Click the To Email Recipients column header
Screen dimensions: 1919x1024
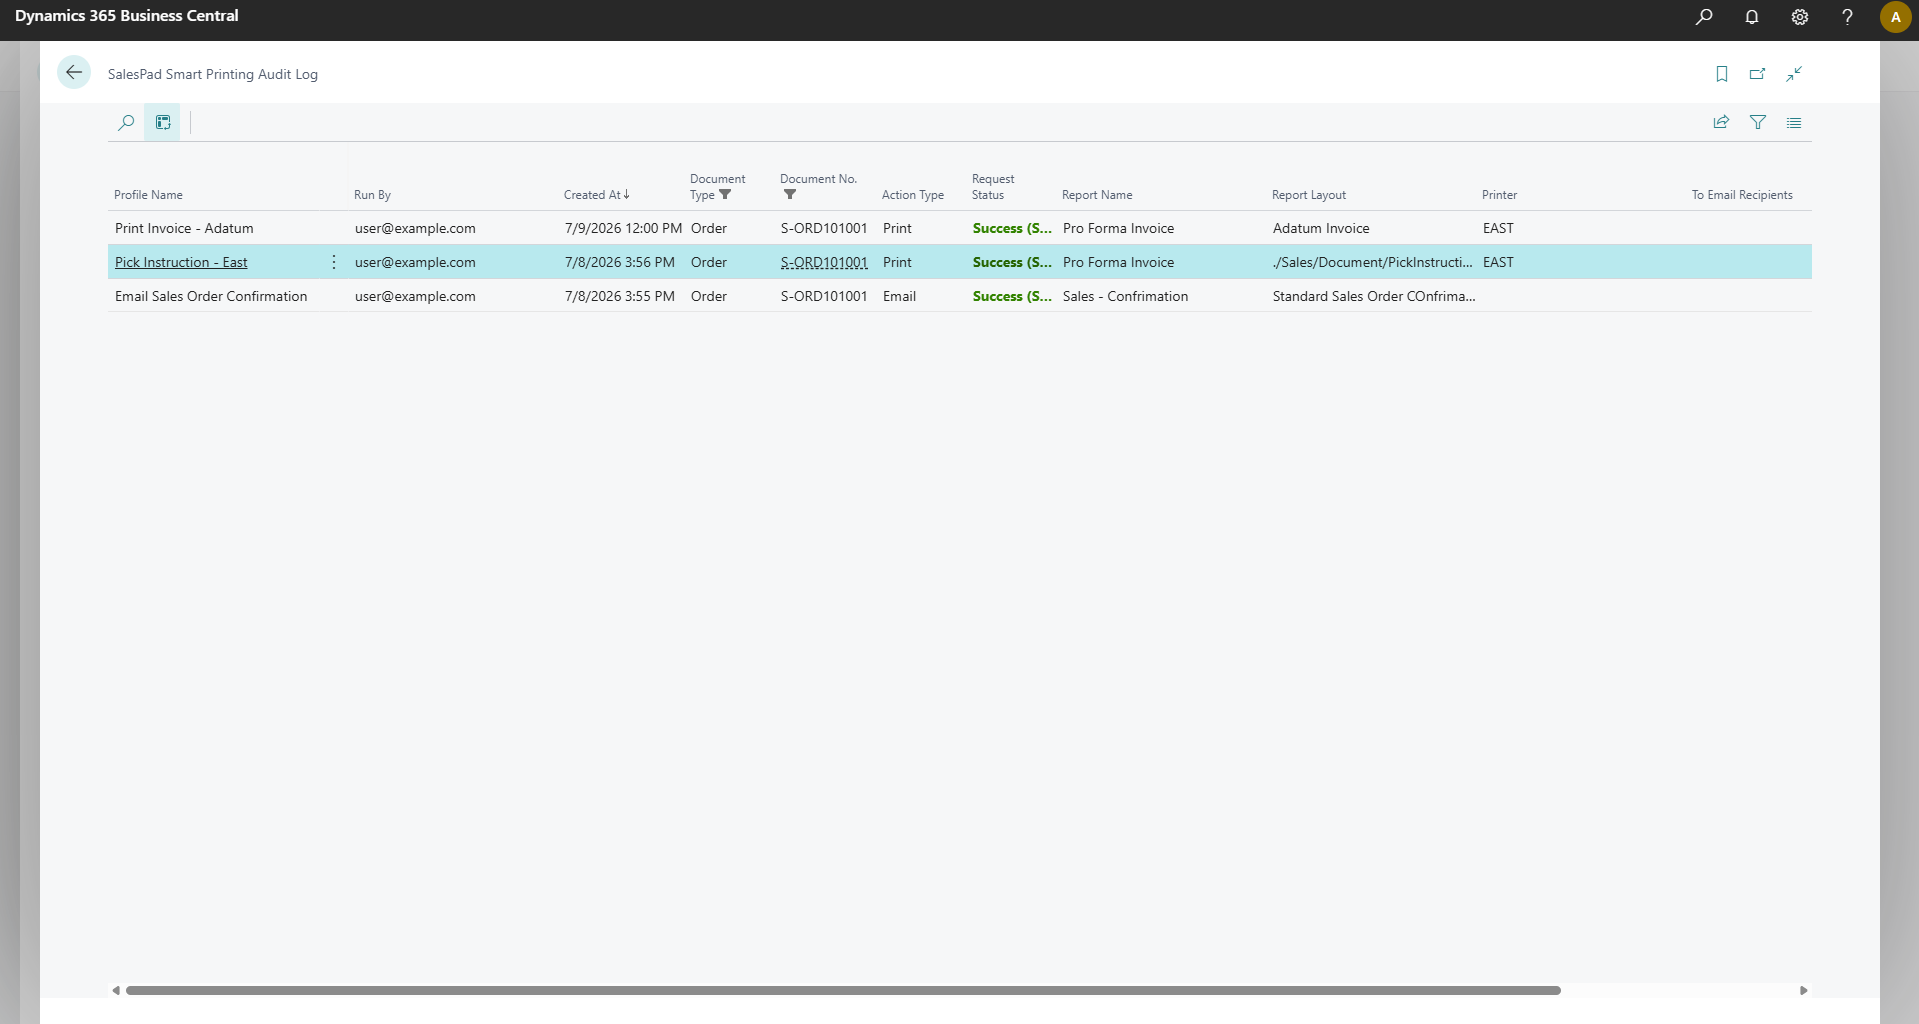(1742, 195)
